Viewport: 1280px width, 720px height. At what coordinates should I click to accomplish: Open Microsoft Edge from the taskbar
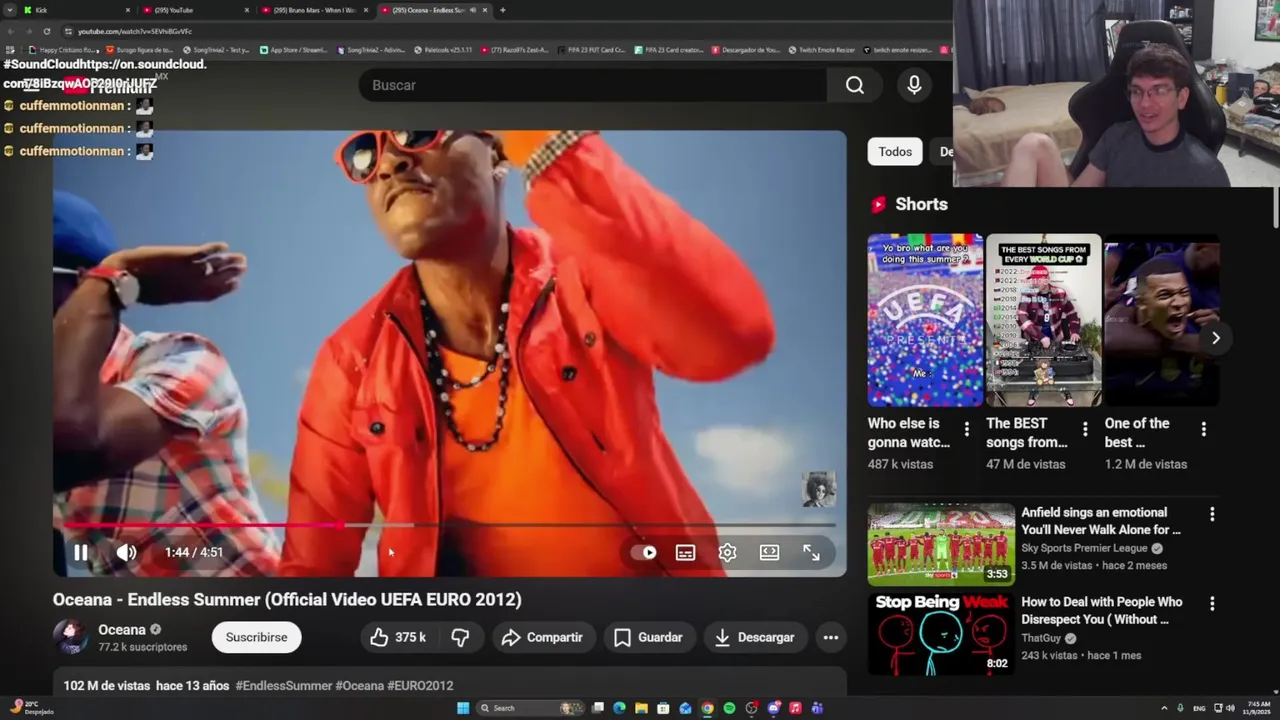coord(620,708)
